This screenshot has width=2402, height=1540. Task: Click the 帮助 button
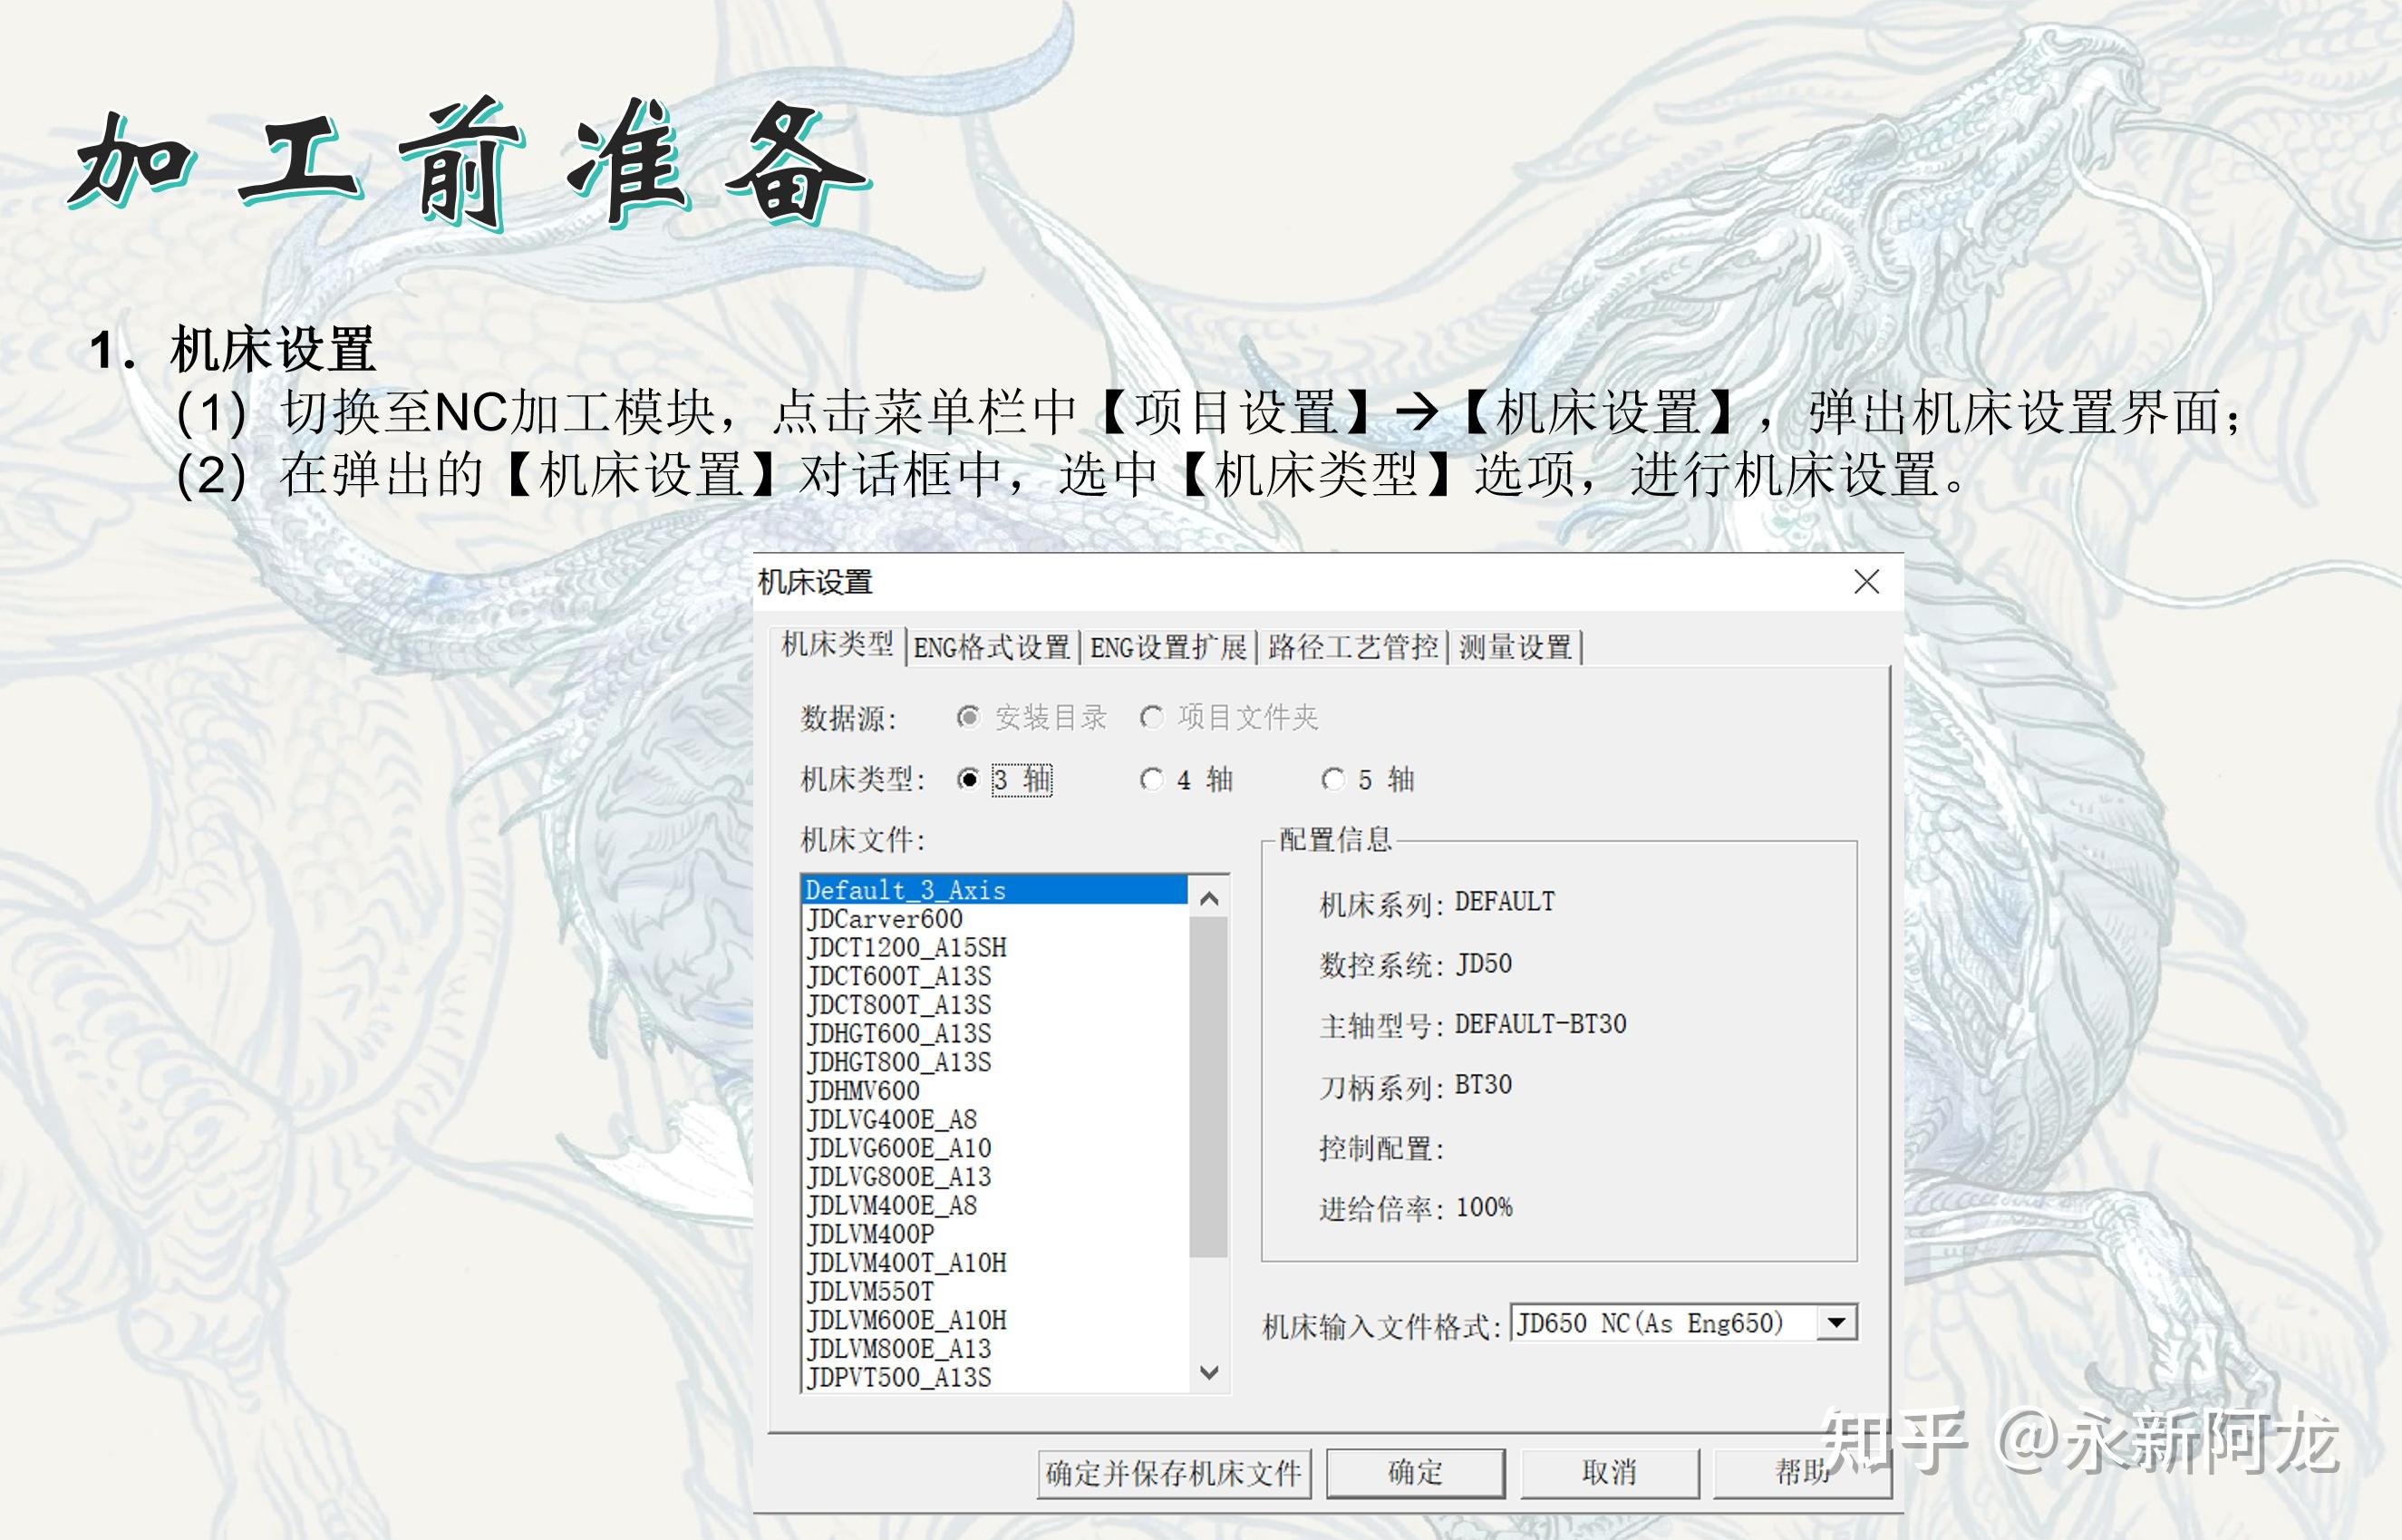coord(1802,1472)
